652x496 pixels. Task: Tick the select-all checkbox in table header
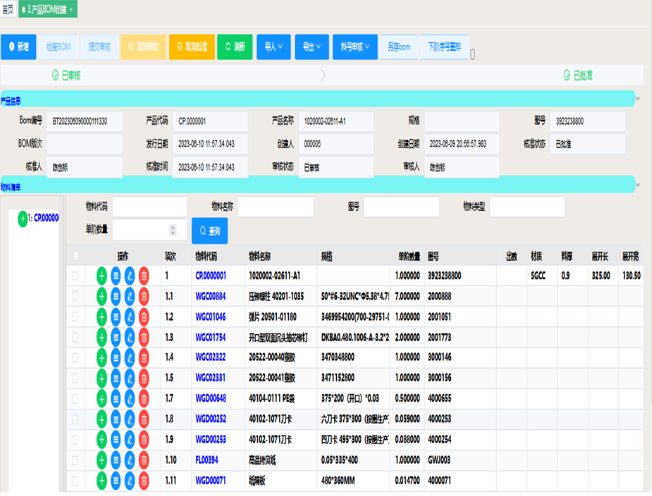pyautogui.click(x=75, y=256)
